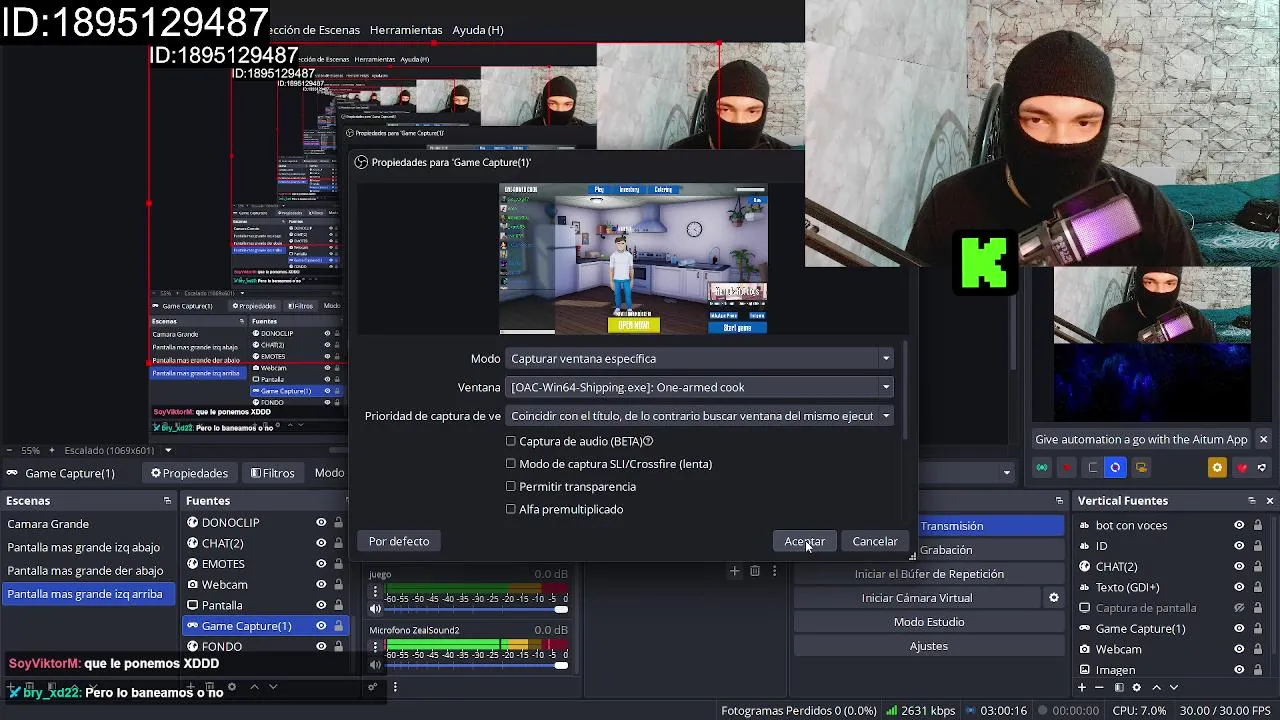
Task: Reset properties with Por defecto button
Action: (x=399, y=541)
